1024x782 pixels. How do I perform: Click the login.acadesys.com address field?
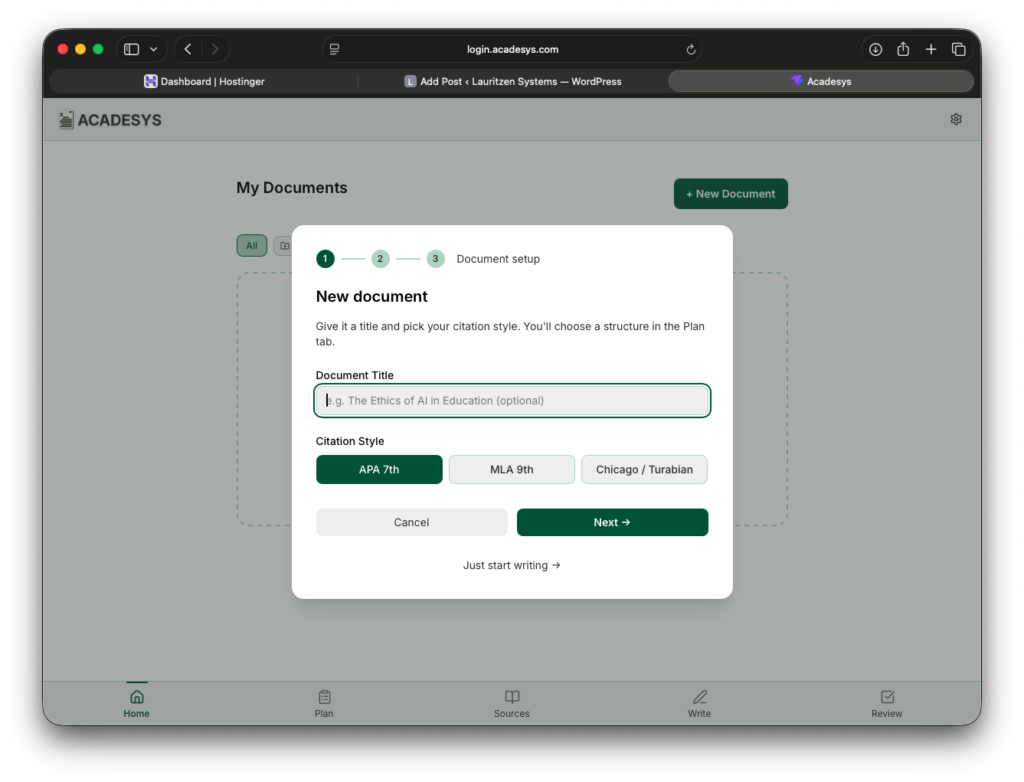[512, 49]
